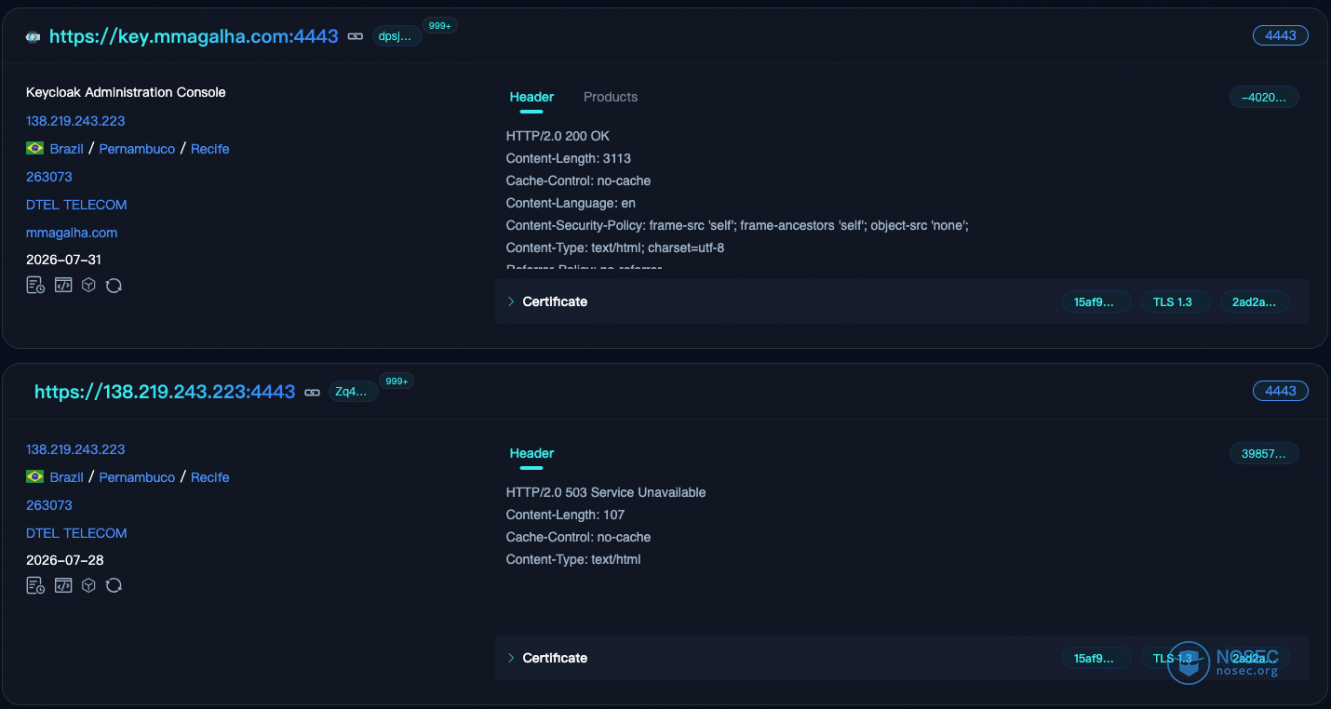Click DTEL TELECOM in Keycloak result

tap(77, 204)
